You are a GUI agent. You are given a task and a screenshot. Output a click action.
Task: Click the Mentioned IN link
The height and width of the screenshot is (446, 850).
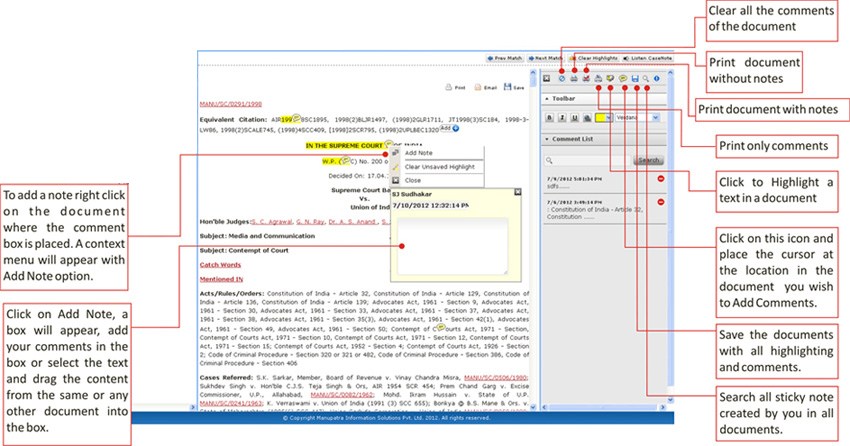point(221,279)
